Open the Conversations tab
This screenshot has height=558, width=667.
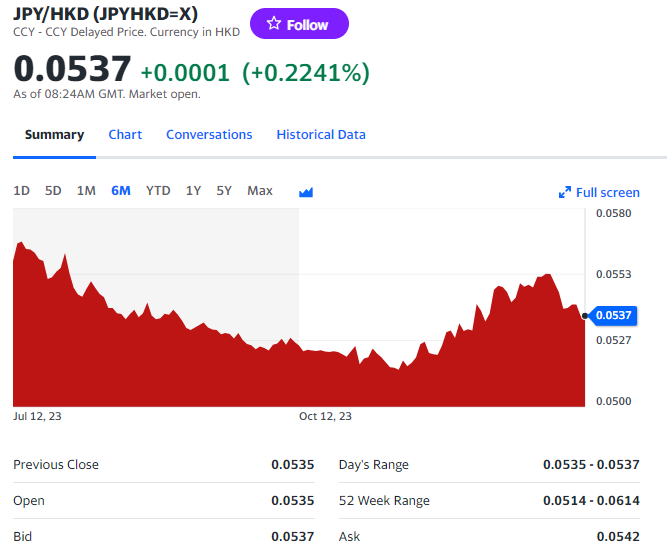(209, 135)
